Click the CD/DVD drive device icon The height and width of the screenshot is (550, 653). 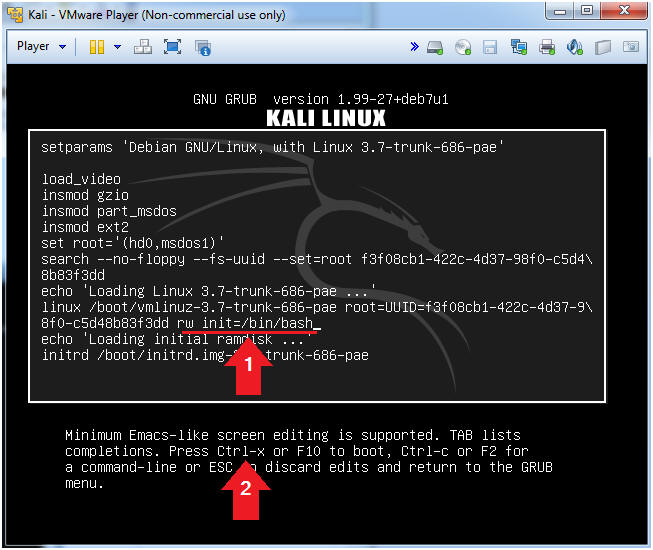click(463, 47)
